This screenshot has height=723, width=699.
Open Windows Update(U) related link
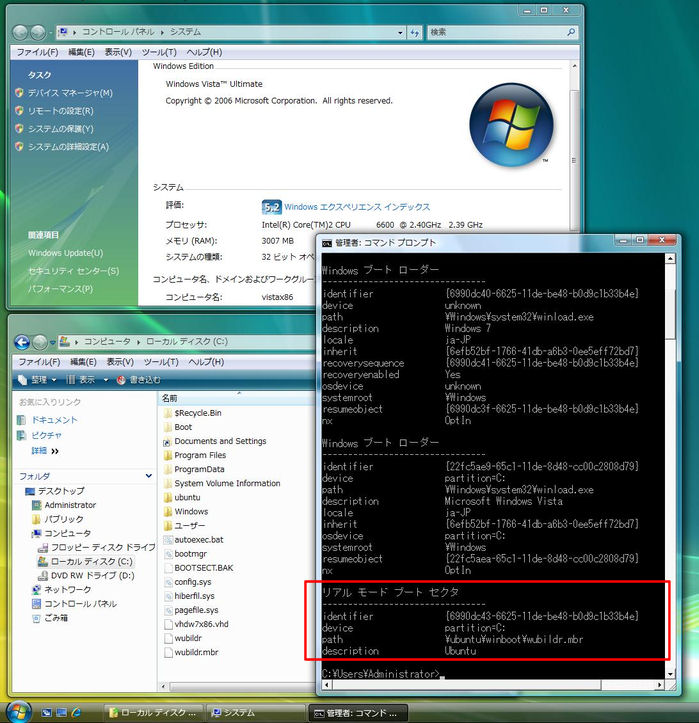click(65, 253)
